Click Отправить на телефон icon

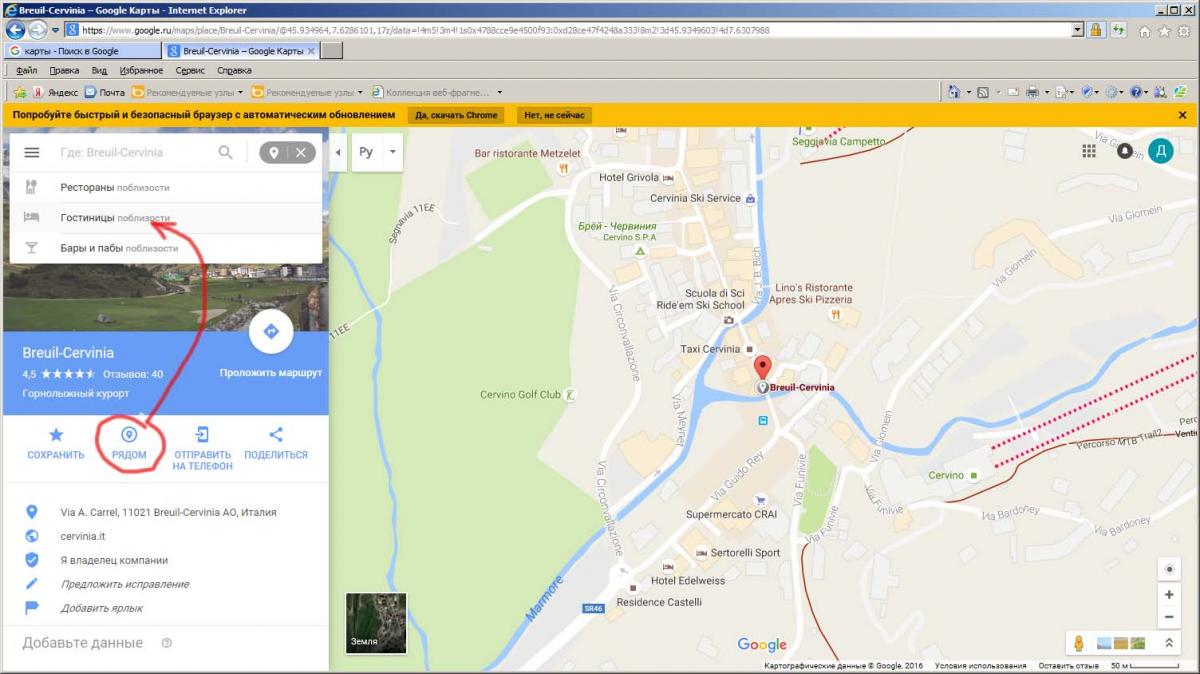point(202,434)
